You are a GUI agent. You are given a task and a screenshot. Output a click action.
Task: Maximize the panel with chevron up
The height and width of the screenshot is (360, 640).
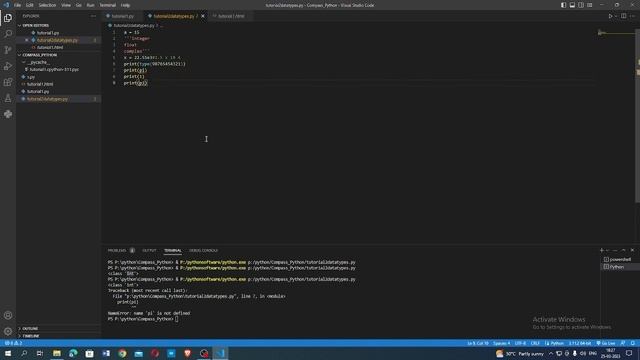point(623,250)
